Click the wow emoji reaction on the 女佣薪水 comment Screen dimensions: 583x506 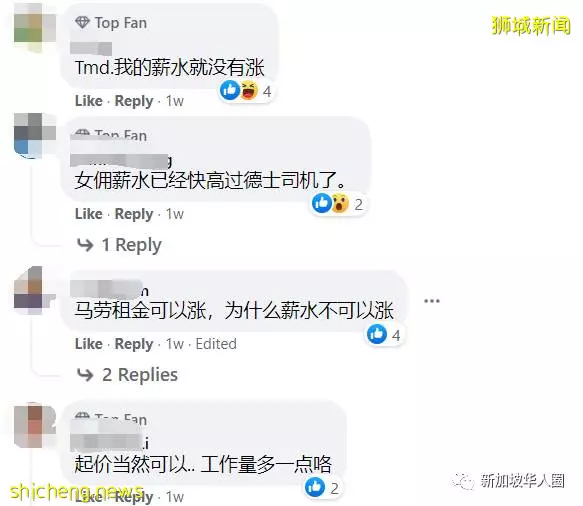pos(340,203)
